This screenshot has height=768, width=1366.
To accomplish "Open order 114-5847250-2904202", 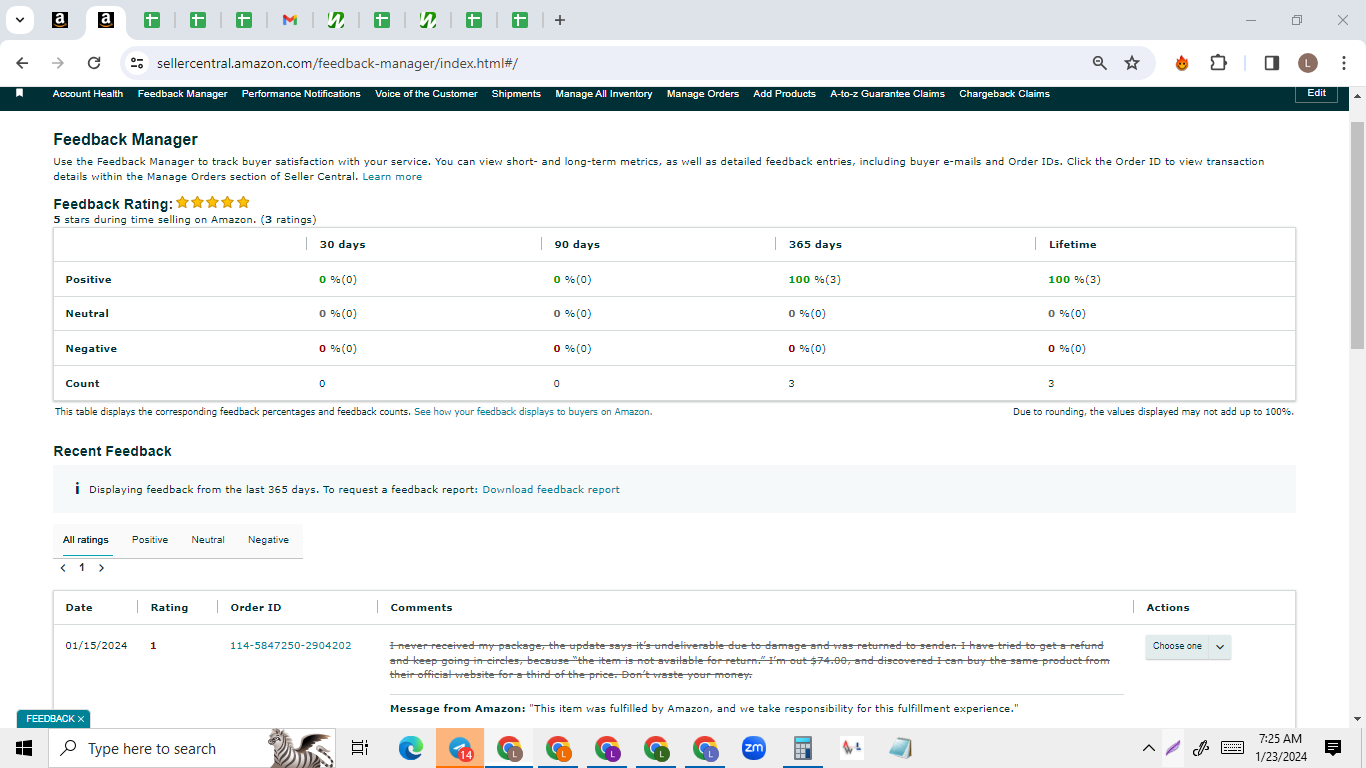I will [291, 646].
